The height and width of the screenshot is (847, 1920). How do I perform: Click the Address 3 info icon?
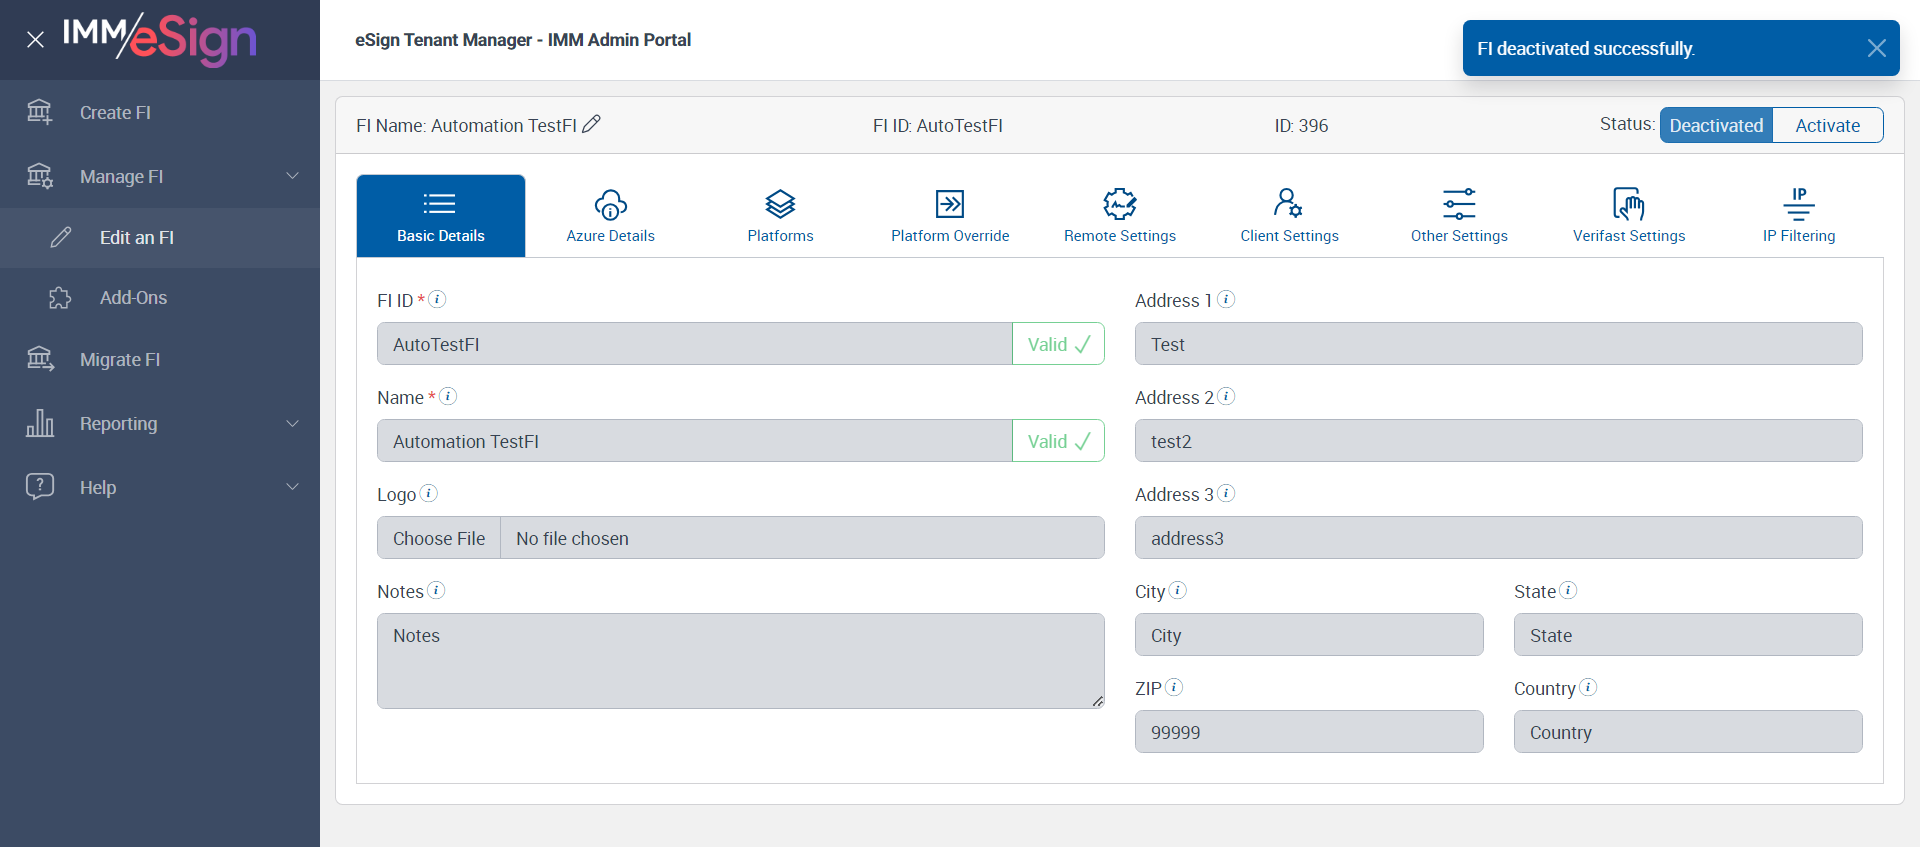coord(1226,493)
